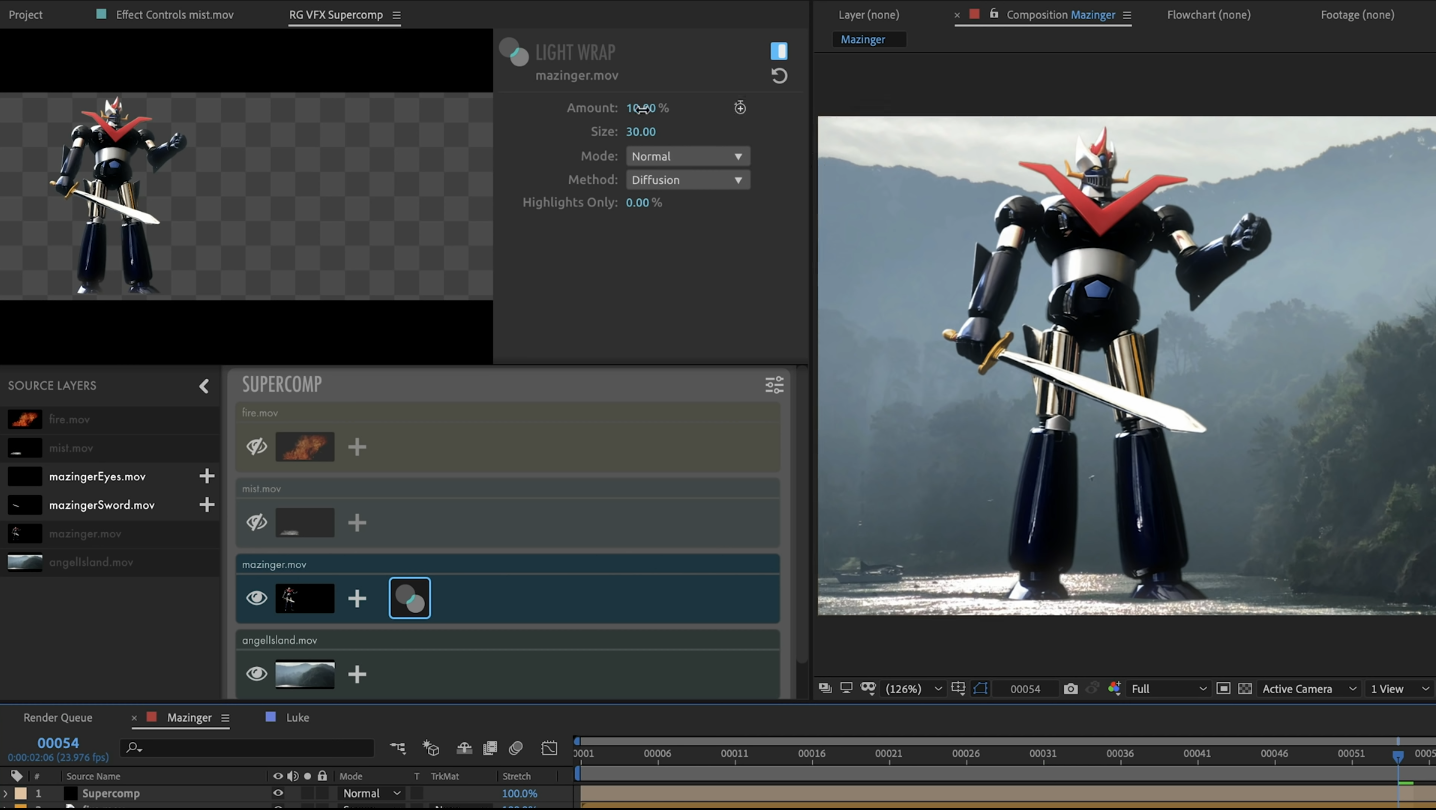Open the Render Queue tab
Screen dimensions: 1436x810
[x=58, y=718]
